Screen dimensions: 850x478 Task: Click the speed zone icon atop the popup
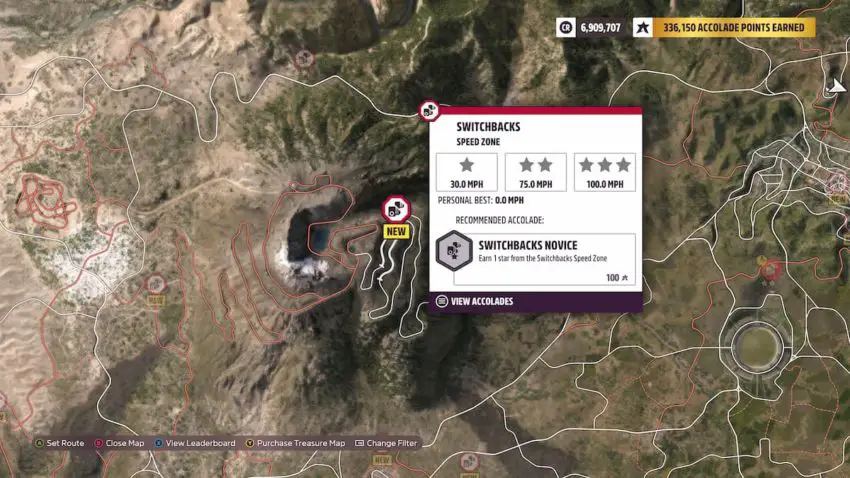tap(429, 111)
